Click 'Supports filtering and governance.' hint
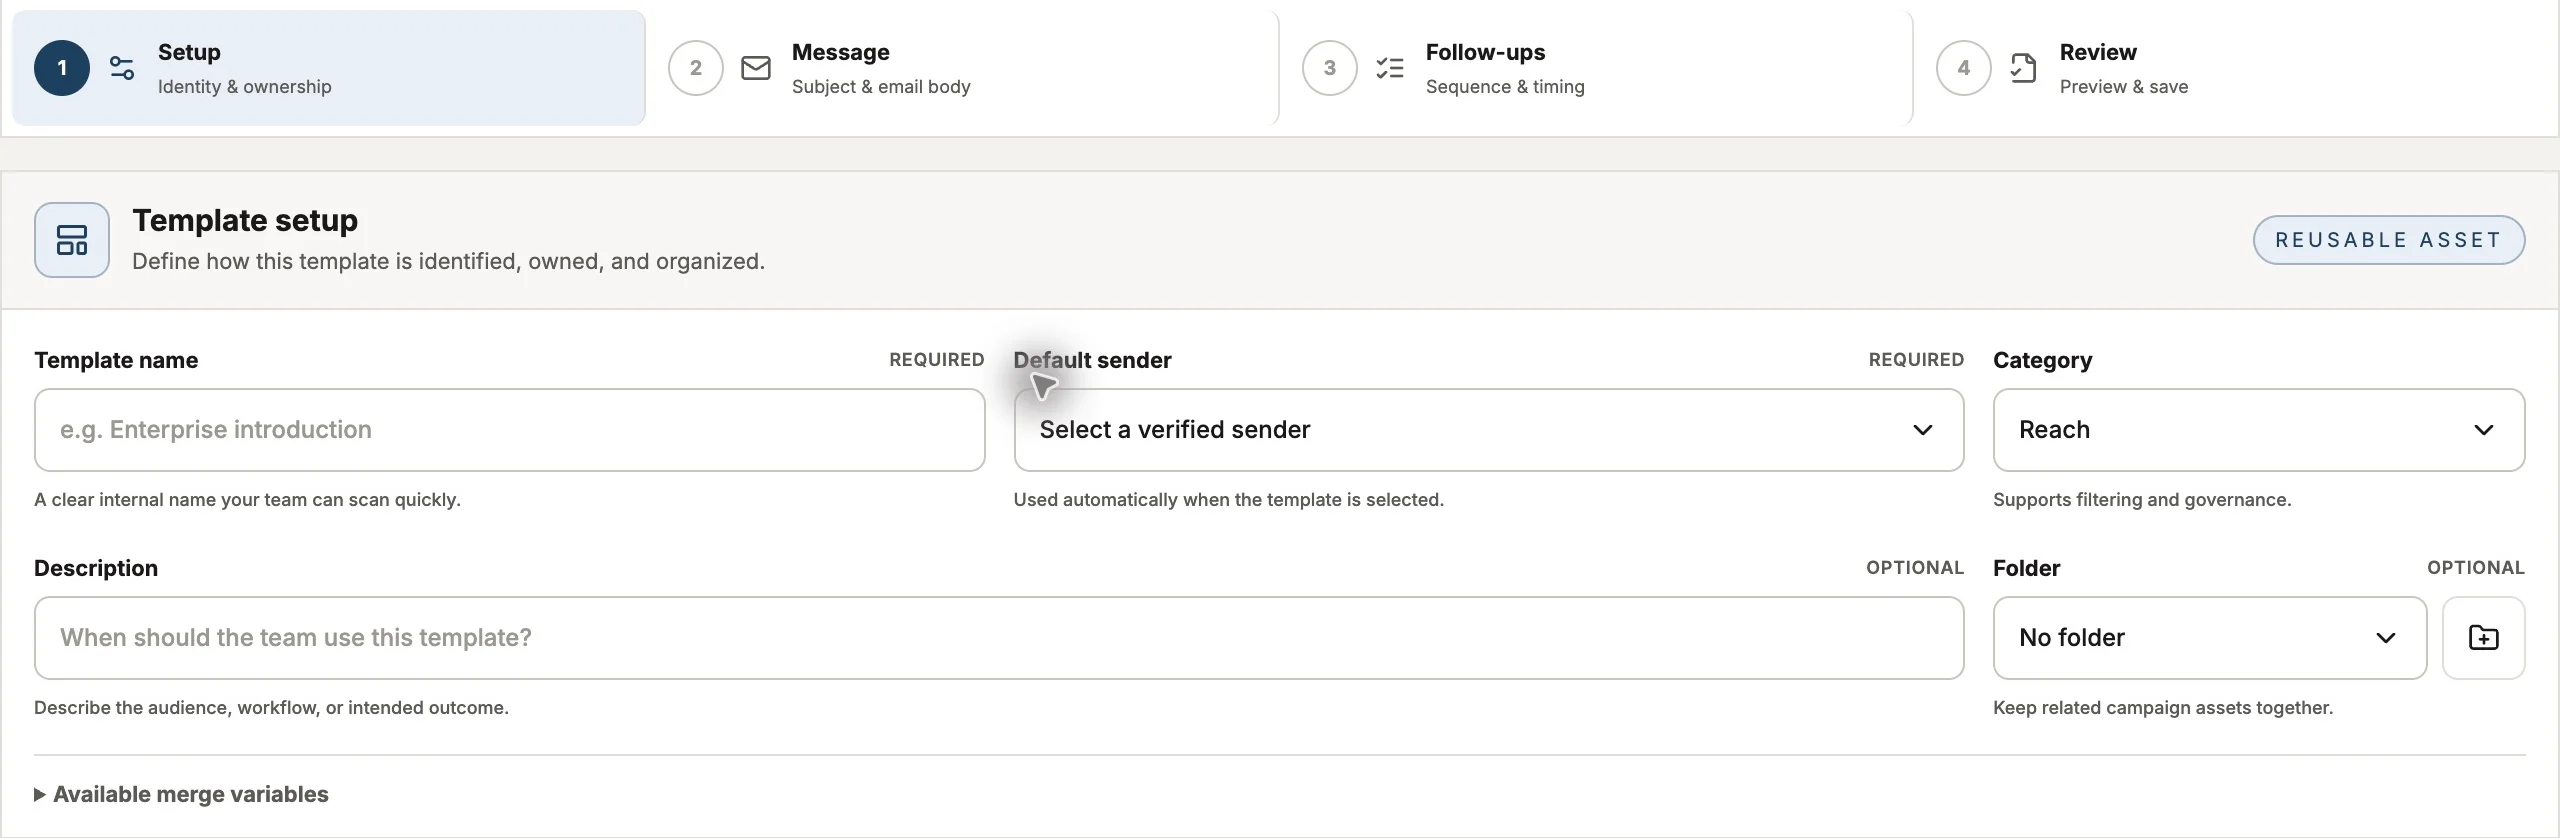2560x838 pixels. 2142,500
